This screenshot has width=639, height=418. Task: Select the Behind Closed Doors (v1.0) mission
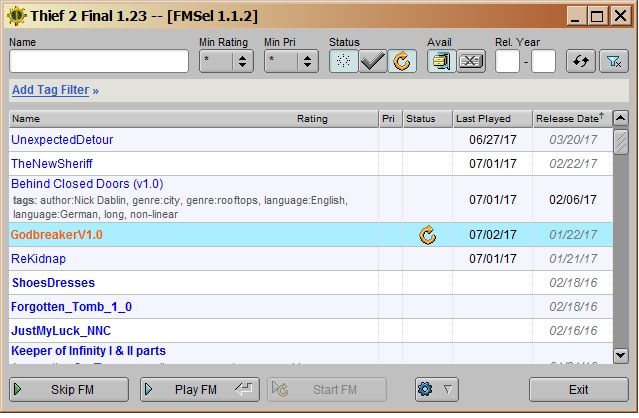click(86, 184)
